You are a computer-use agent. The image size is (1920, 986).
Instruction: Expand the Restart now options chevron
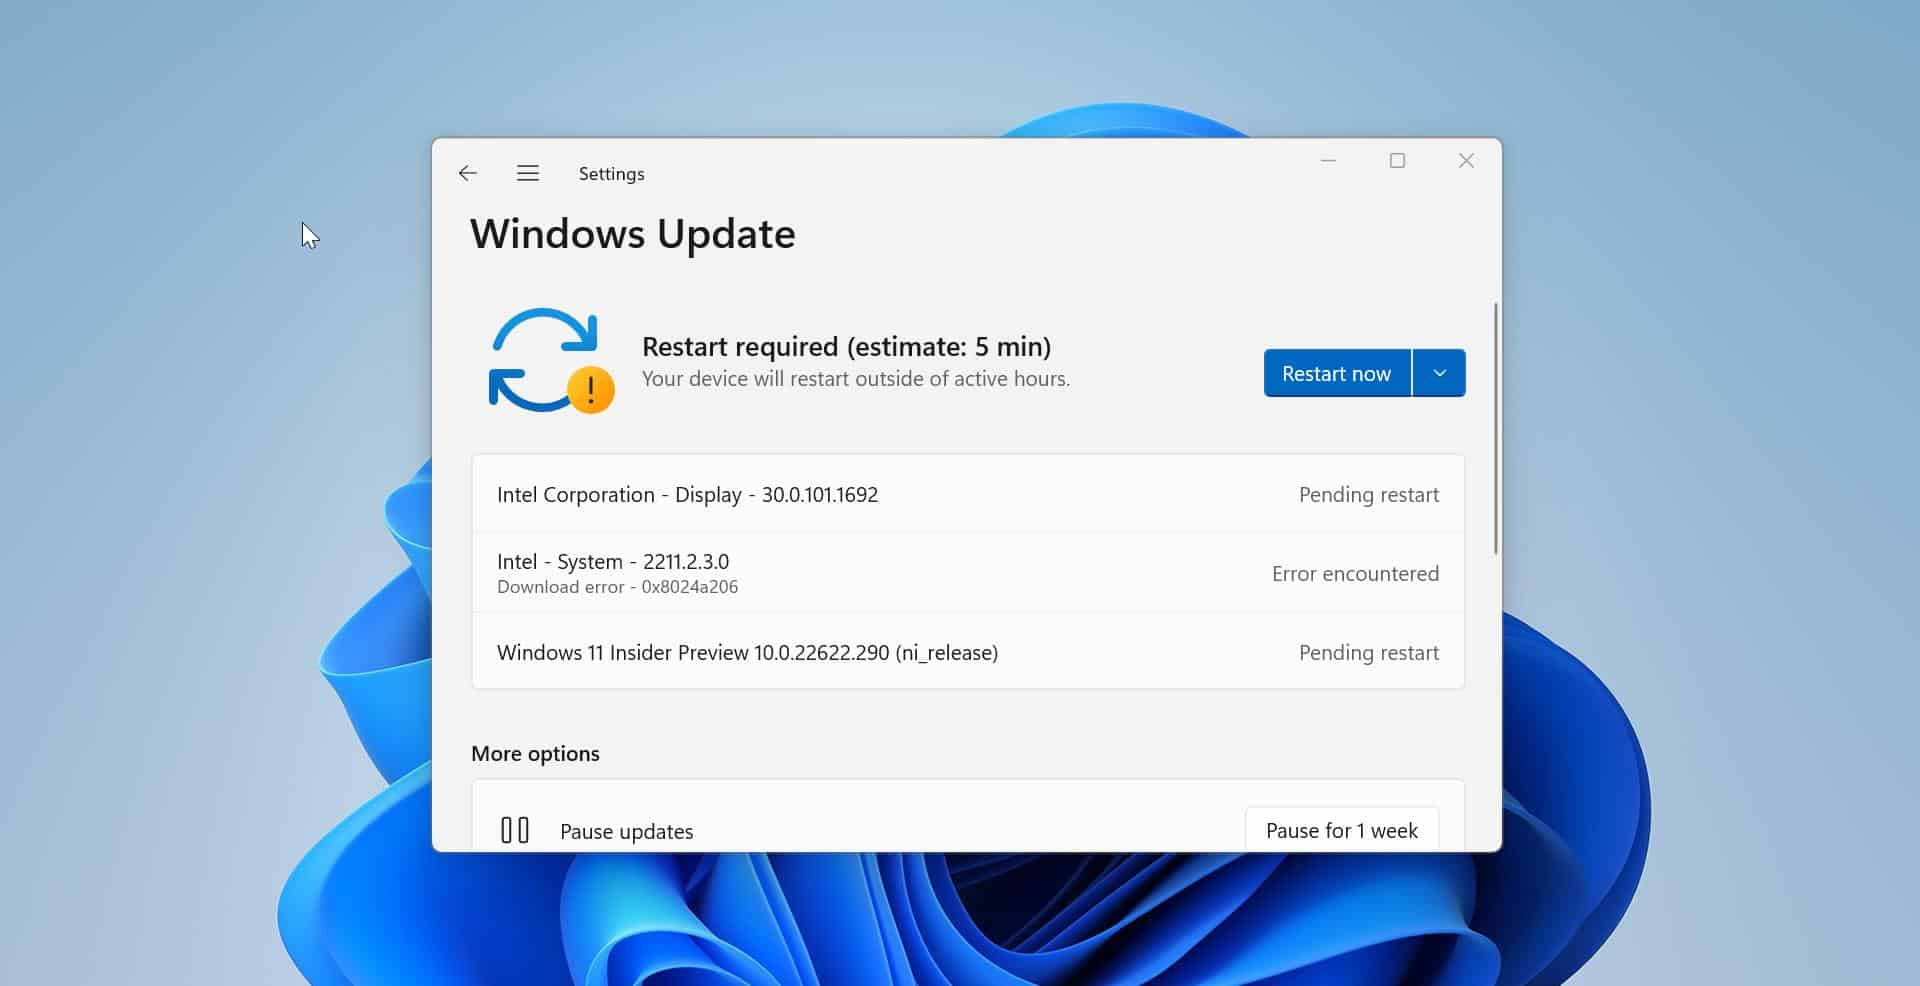[x=1440, y=372]
